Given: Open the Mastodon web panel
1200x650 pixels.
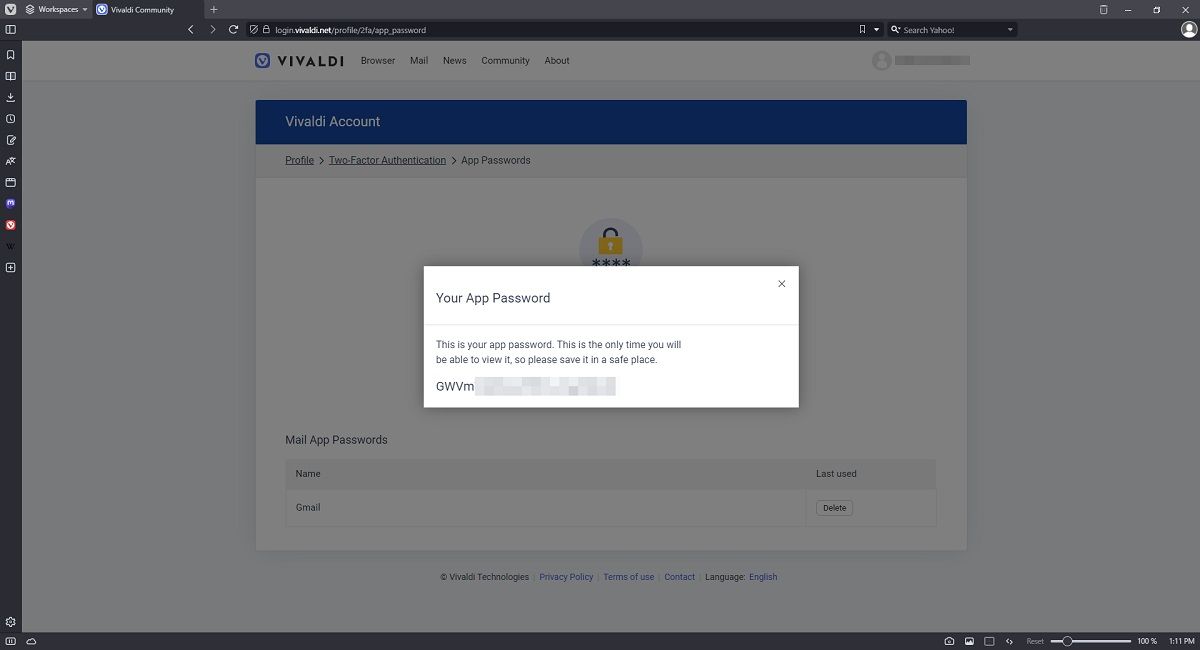Looking at the screenshot, I should tap(10, 203).
